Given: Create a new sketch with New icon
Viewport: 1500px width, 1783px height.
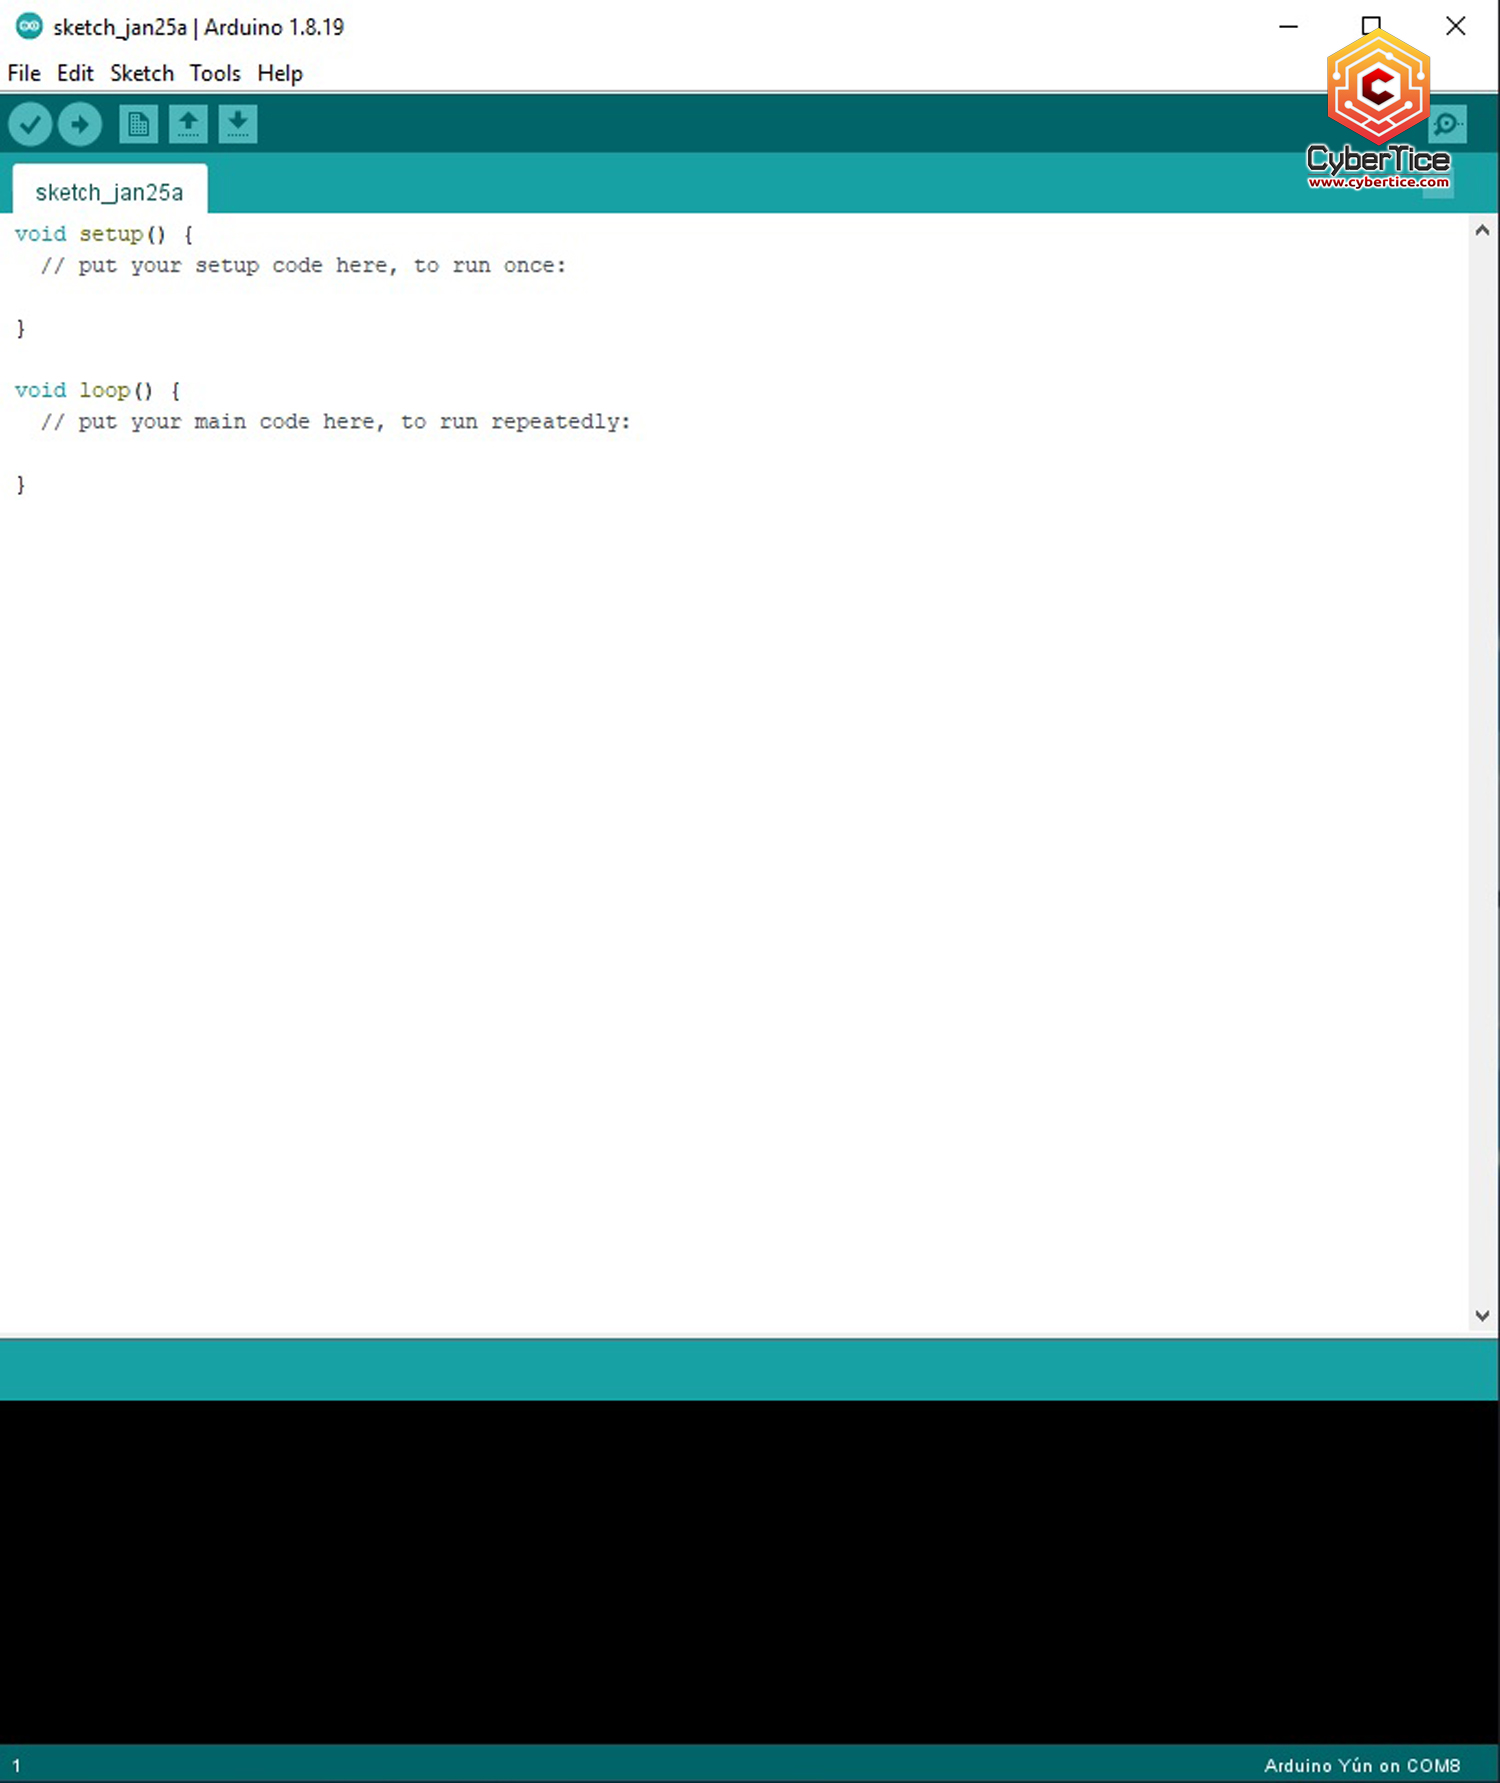Looking at the screenshot, I should pyautogui.click(x=138, y=125).
